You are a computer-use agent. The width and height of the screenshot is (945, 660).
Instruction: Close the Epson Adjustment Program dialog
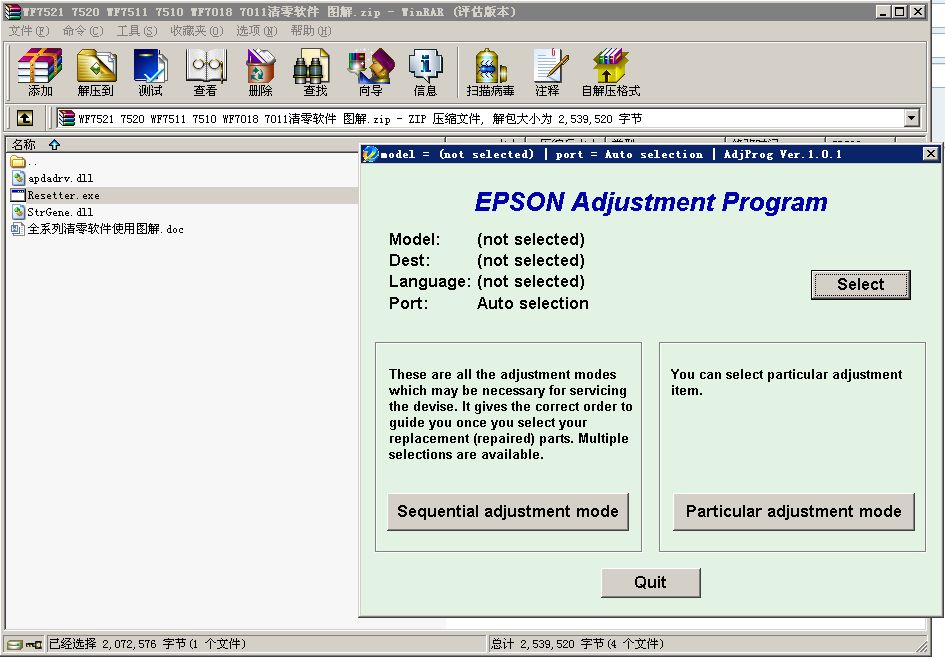[x=931, y=154]
